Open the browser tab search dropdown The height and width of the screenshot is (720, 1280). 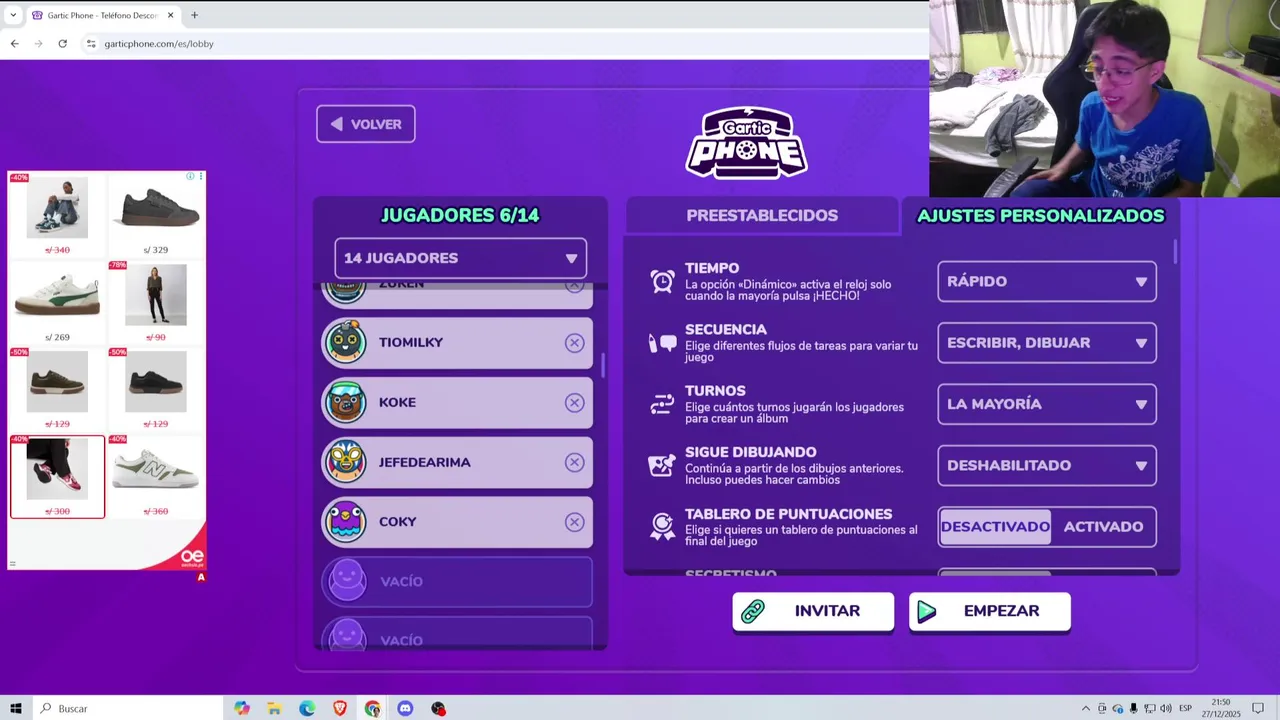[12, 15]
